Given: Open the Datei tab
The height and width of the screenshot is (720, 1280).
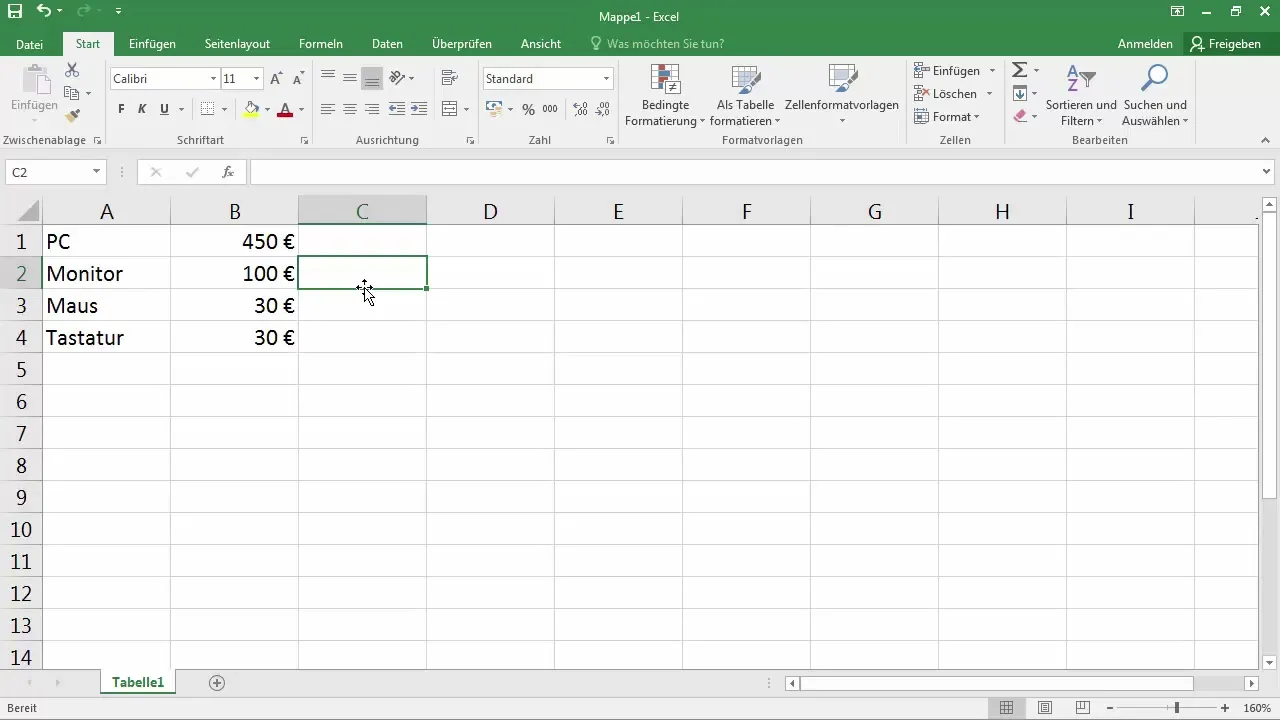Looking at the screenshot, I should [30, 44].
